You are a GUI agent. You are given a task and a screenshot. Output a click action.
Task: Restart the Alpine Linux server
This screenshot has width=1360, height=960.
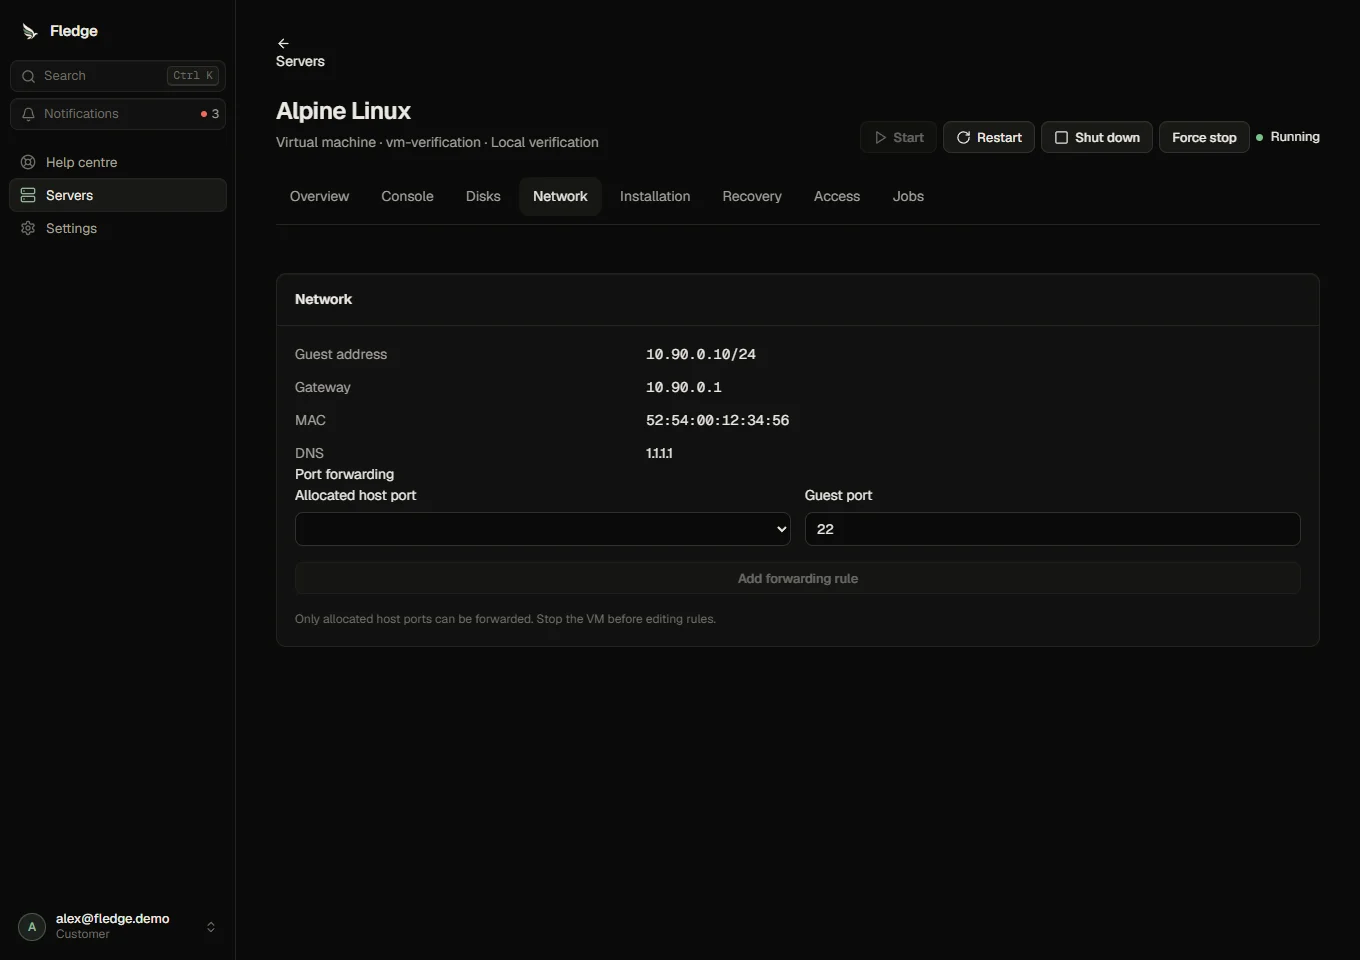(989, 137)
